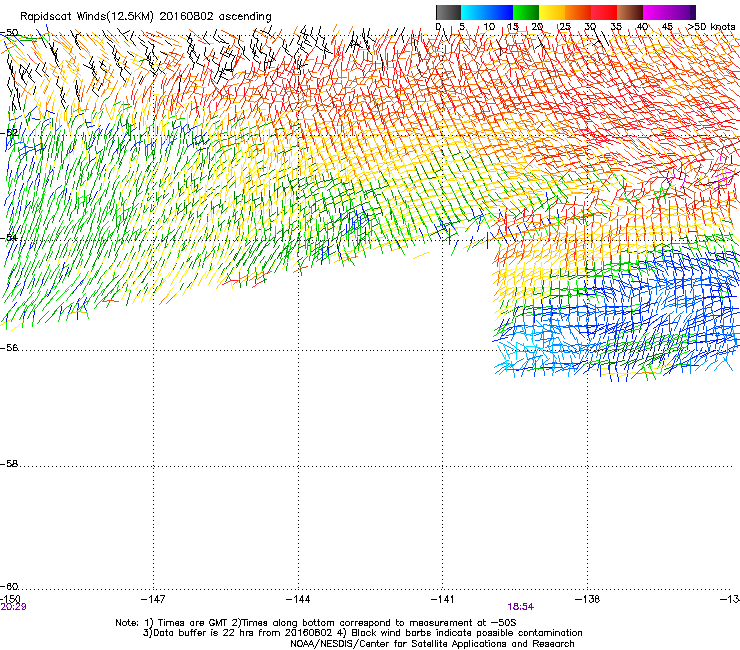The height and width of the screenshot is (650, 740).
Task: Click the longitude label -147
Action: [153, 599]
